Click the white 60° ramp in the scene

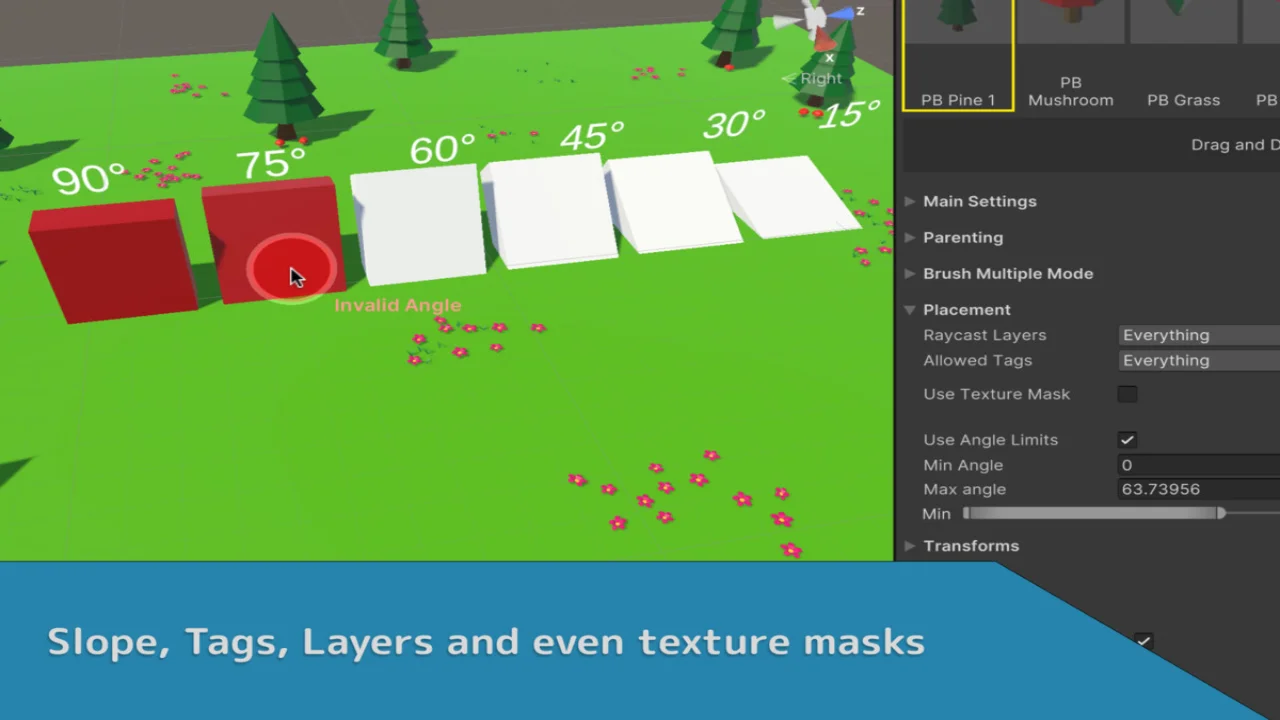click(420, 224)
